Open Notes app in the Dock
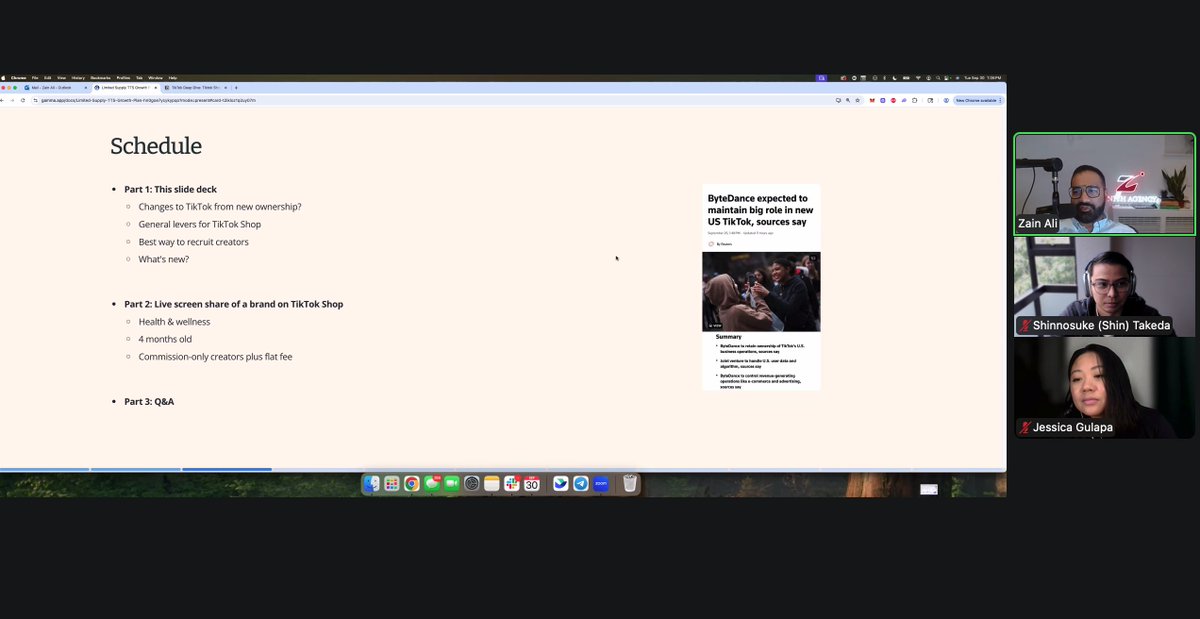Image resolution: width=1200 pixels, height=619 pixels. click(x=492, y=484)
